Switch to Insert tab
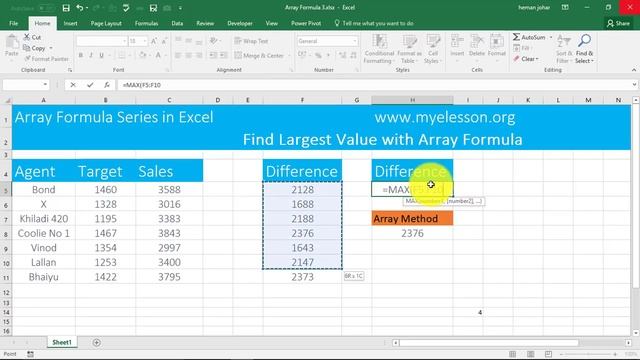 click(70, 23)
